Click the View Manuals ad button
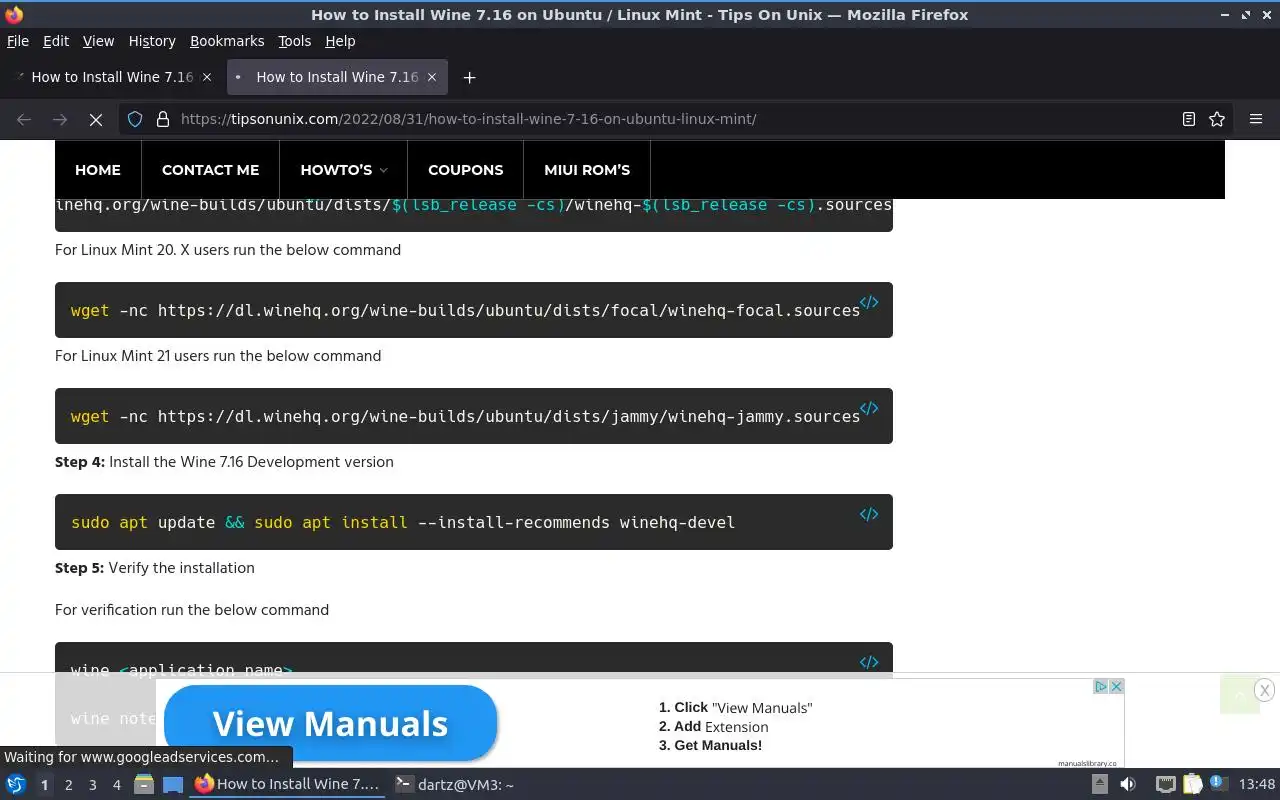 click(x=330, y=723)
